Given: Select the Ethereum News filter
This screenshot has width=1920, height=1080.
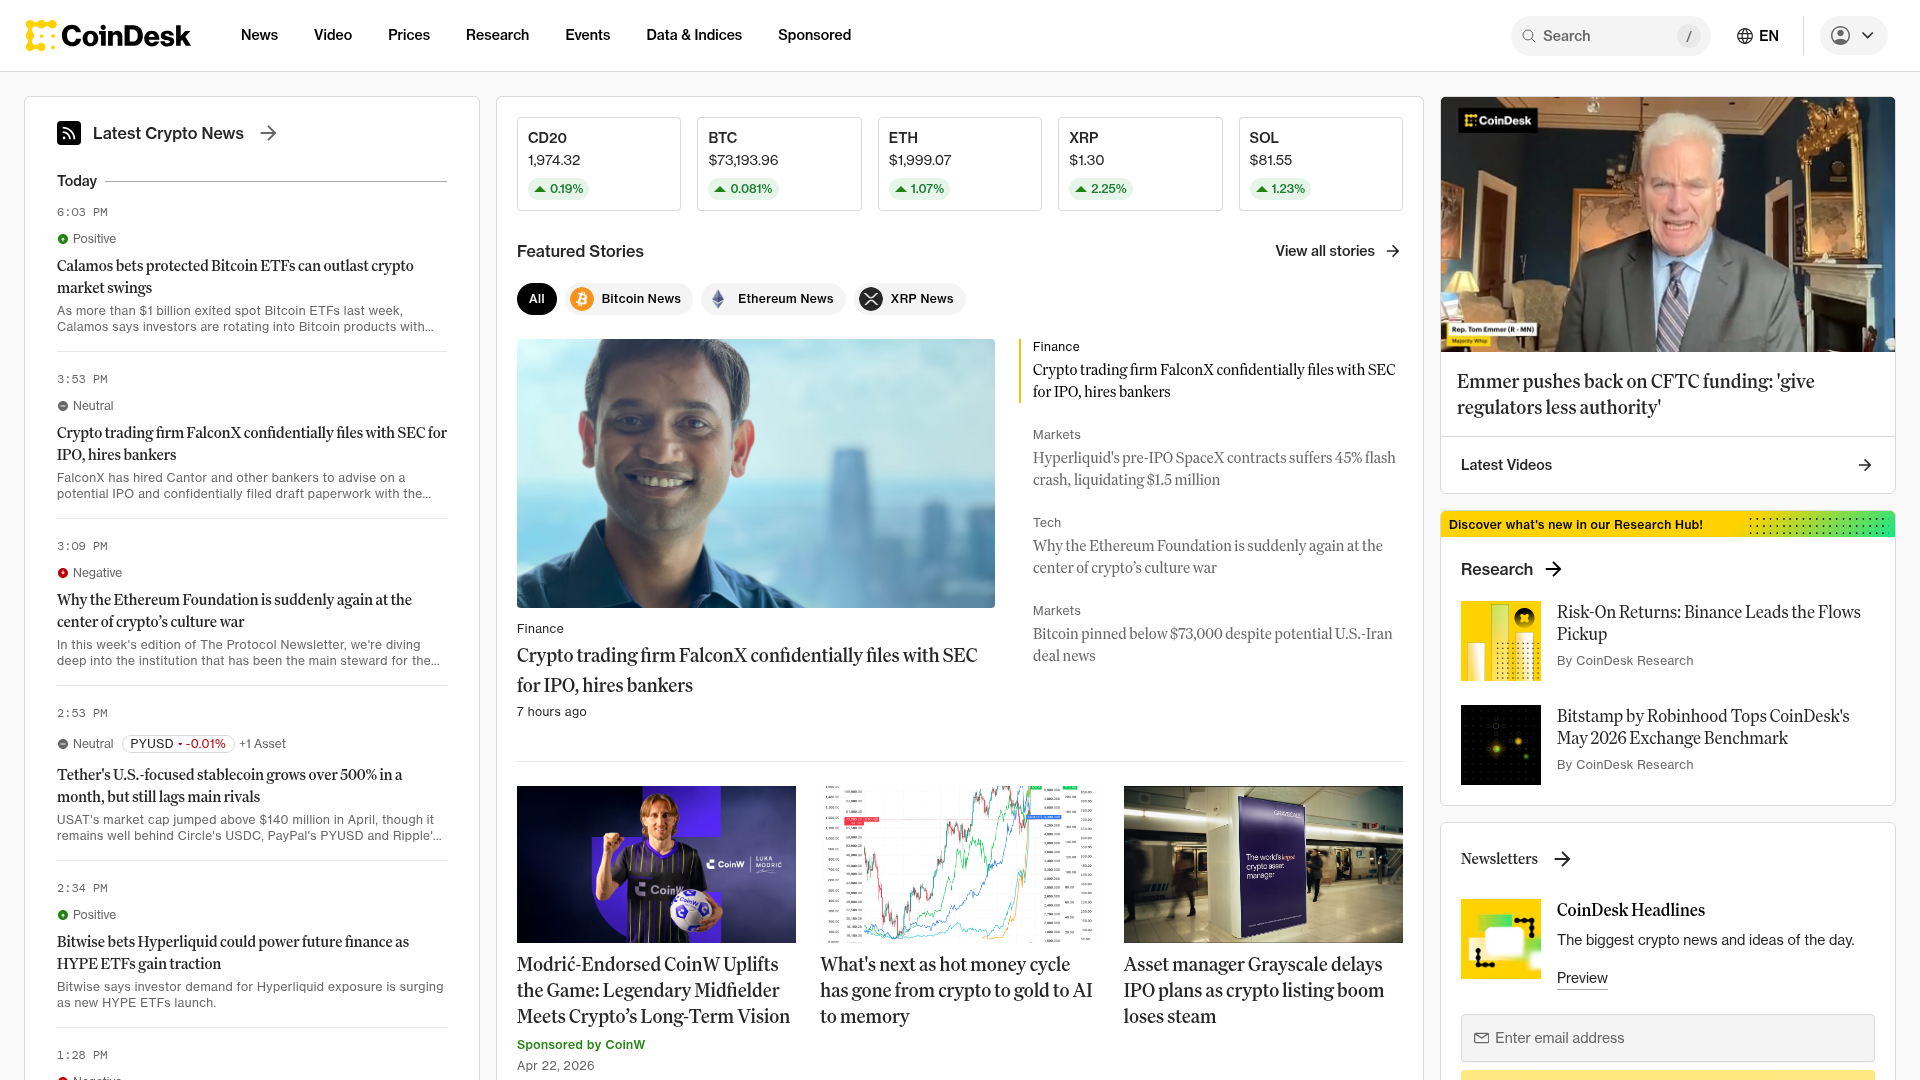Looking at the screenshot, I should (x=773, y=299).
